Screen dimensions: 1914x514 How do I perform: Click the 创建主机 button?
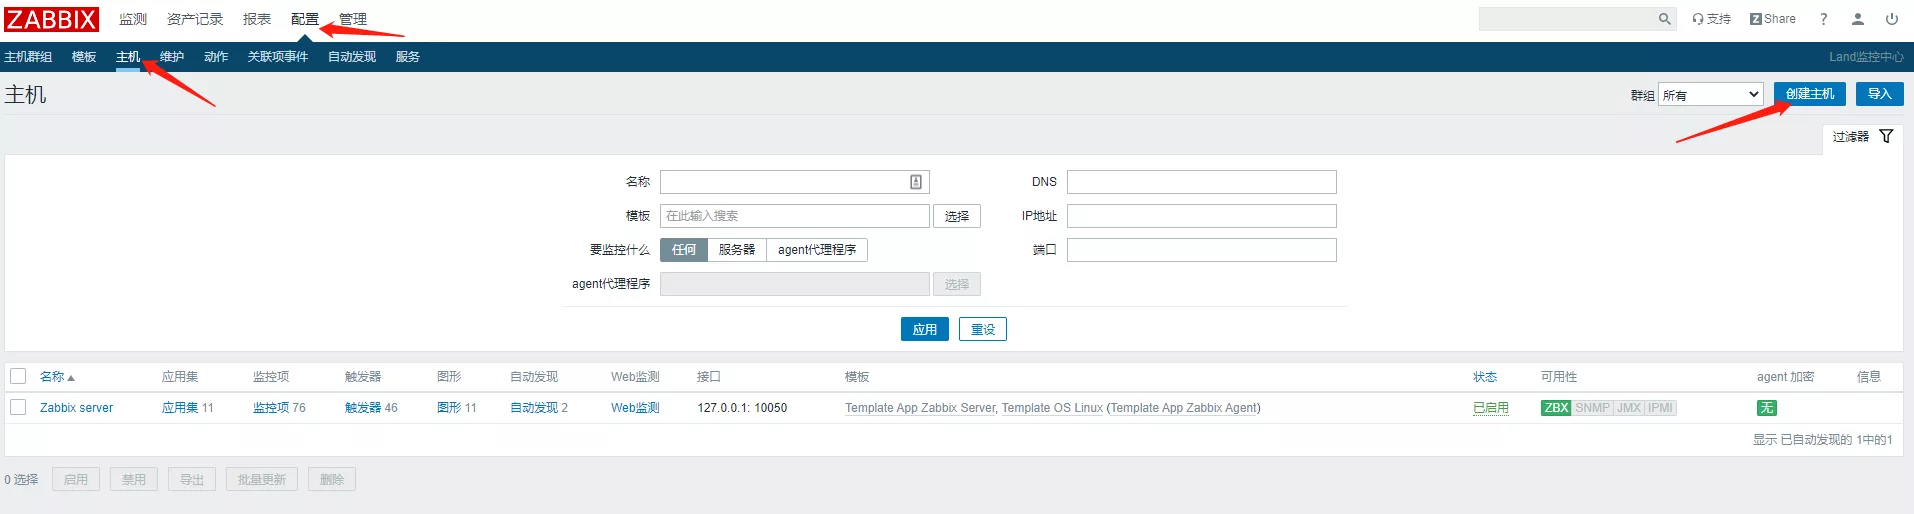1809,94
